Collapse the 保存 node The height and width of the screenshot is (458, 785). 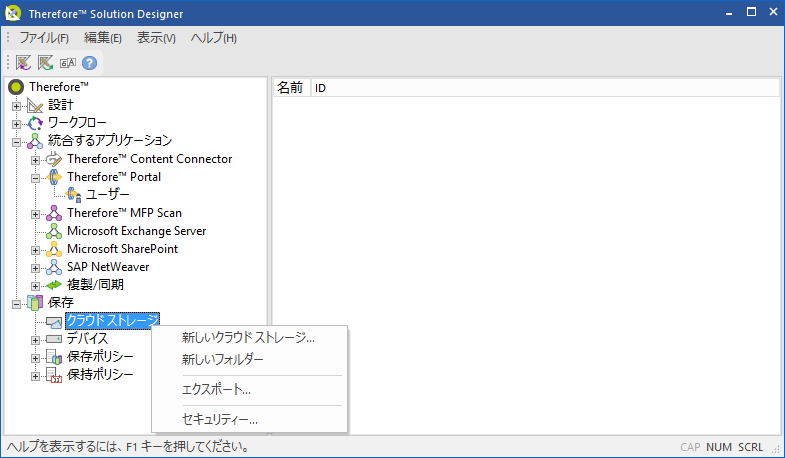[x=17, y=304]
